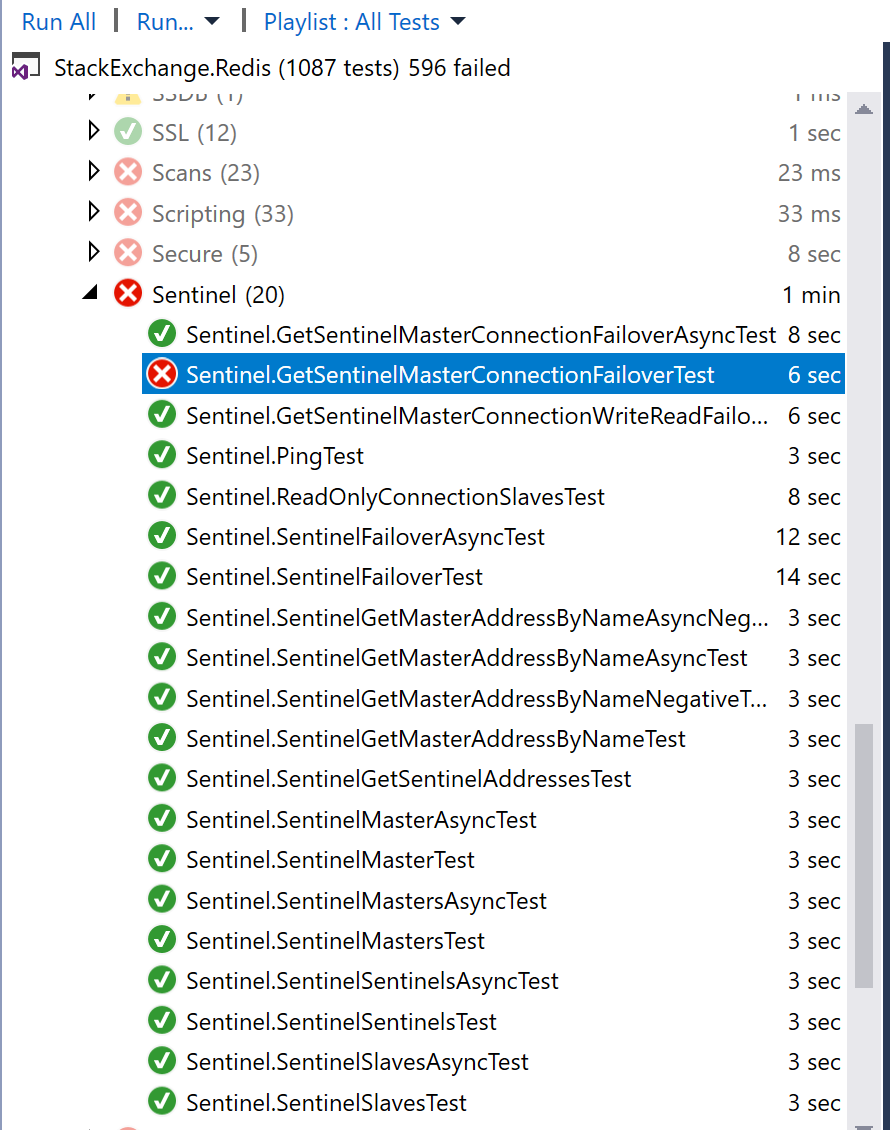
Task: Click passed icon of ReadOnlyConnectionSlavesTest
Action: tap(161, 495)
